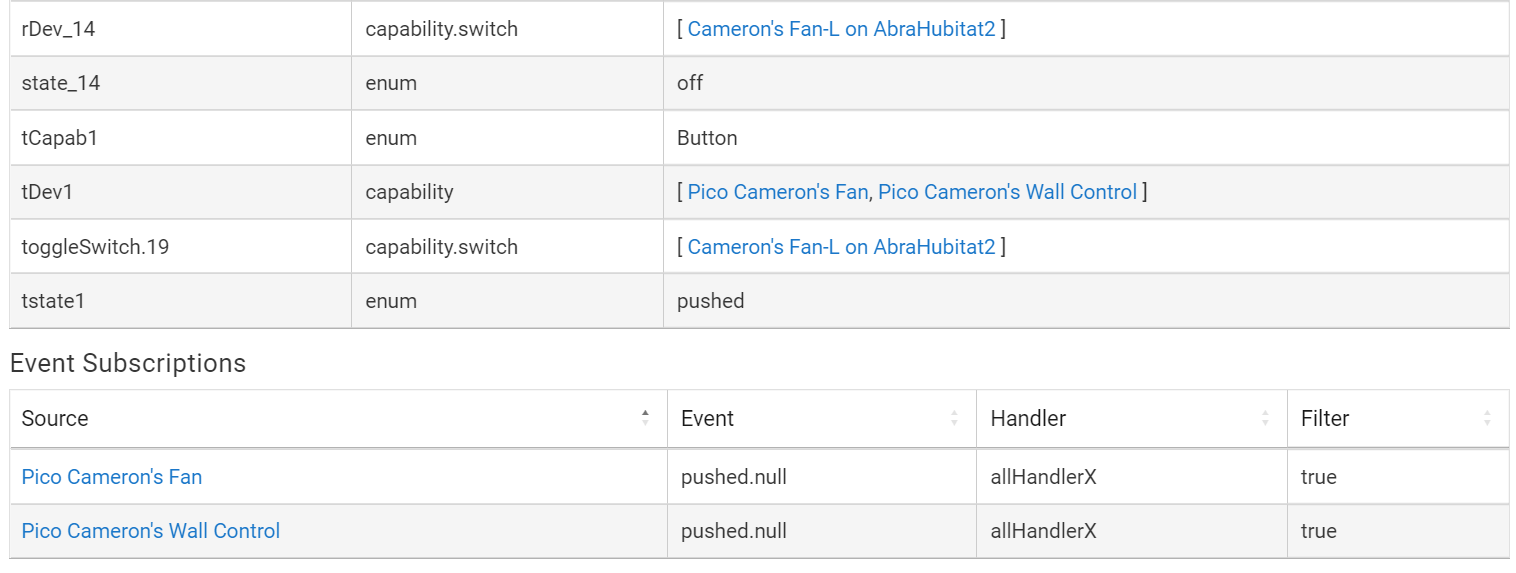The height and width of the screenshot is (573, 1516).
Task: Open Pico Cameron's Wall Control in tDev1 row
Action: pyautogui.click(x=1007, y=192)
